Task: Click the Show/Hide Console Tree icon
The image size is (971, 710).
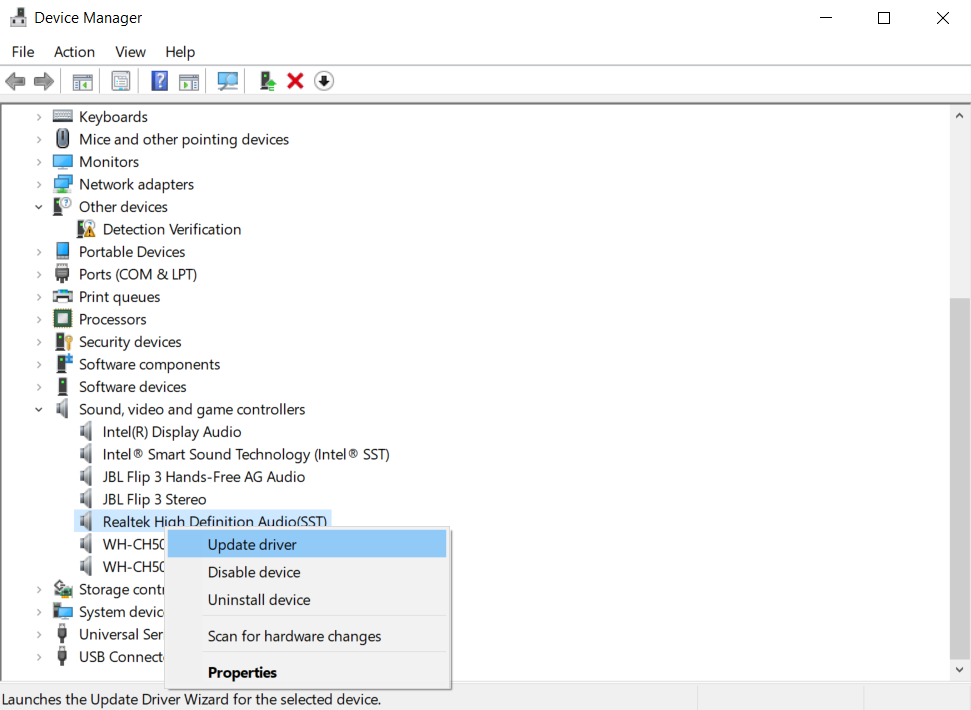Action: coord(82,81)
